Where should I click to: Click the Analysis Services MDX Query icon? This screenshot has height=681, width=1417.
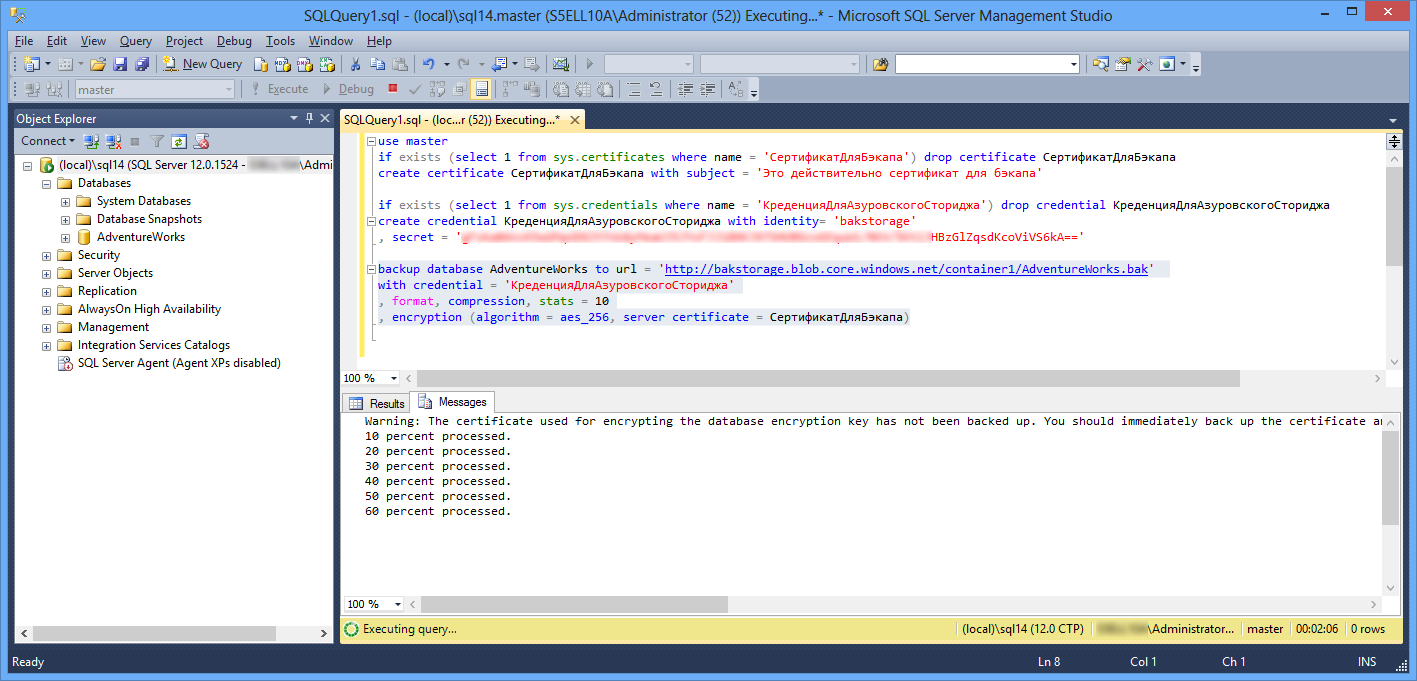[282, 64]
